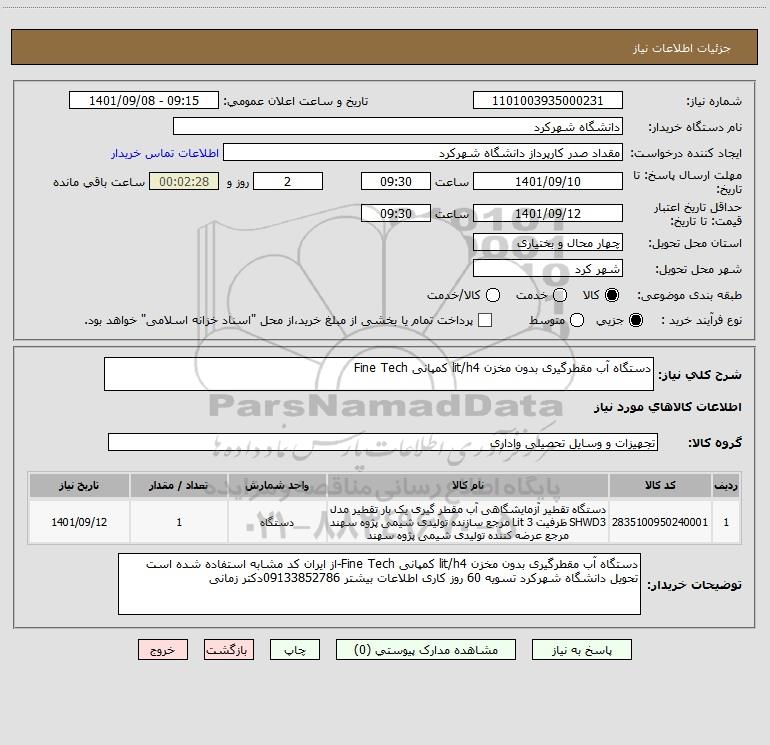
Task: Click the delivery city field شهر کرد
Action: pos(548,268)
